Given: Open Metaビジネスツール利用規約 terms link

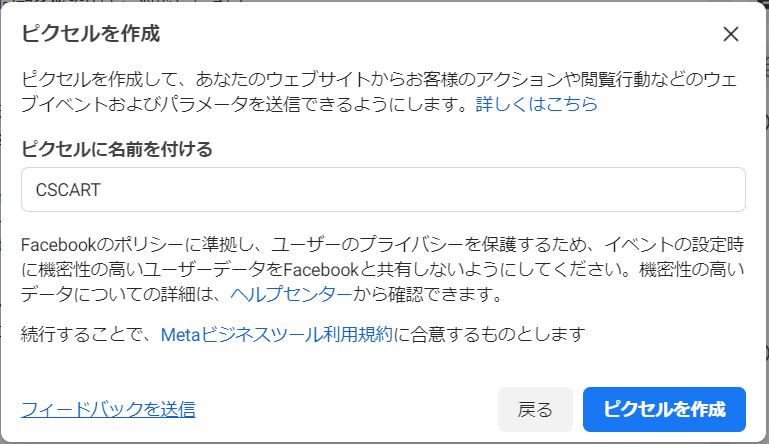Looking at the screenshot, I should coord(277,334).
